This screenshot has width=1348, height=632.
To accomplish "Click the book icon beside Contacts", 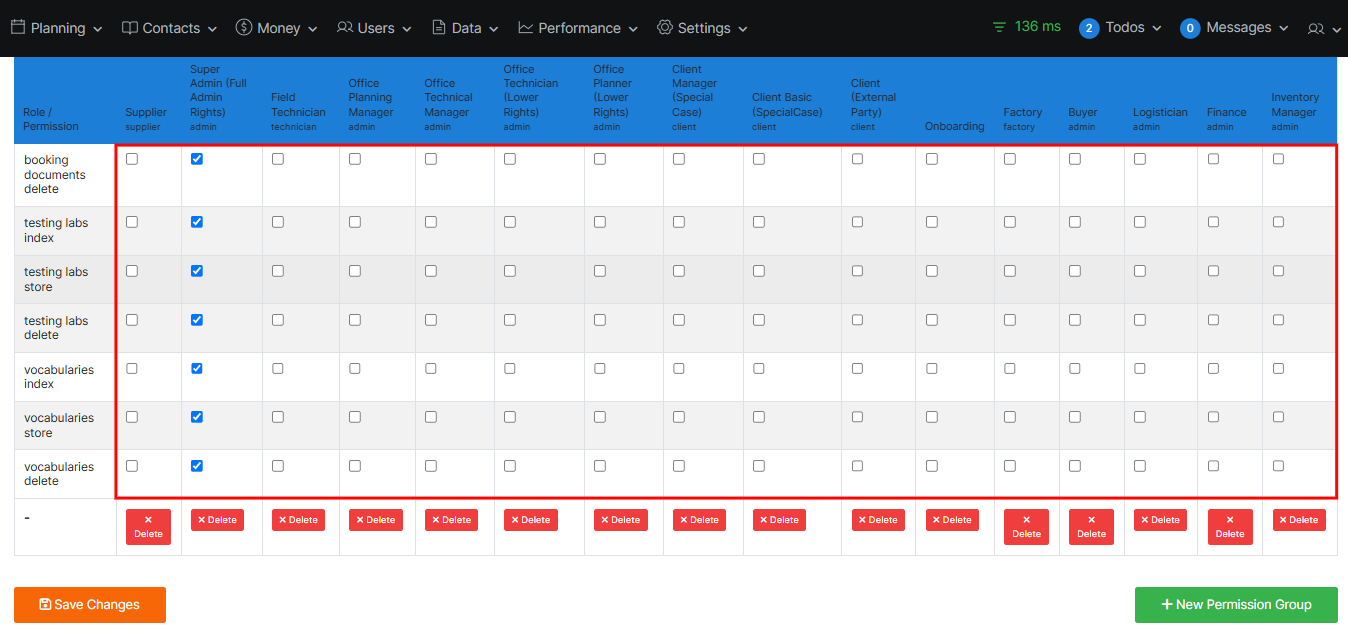I will tap(130, 28).
